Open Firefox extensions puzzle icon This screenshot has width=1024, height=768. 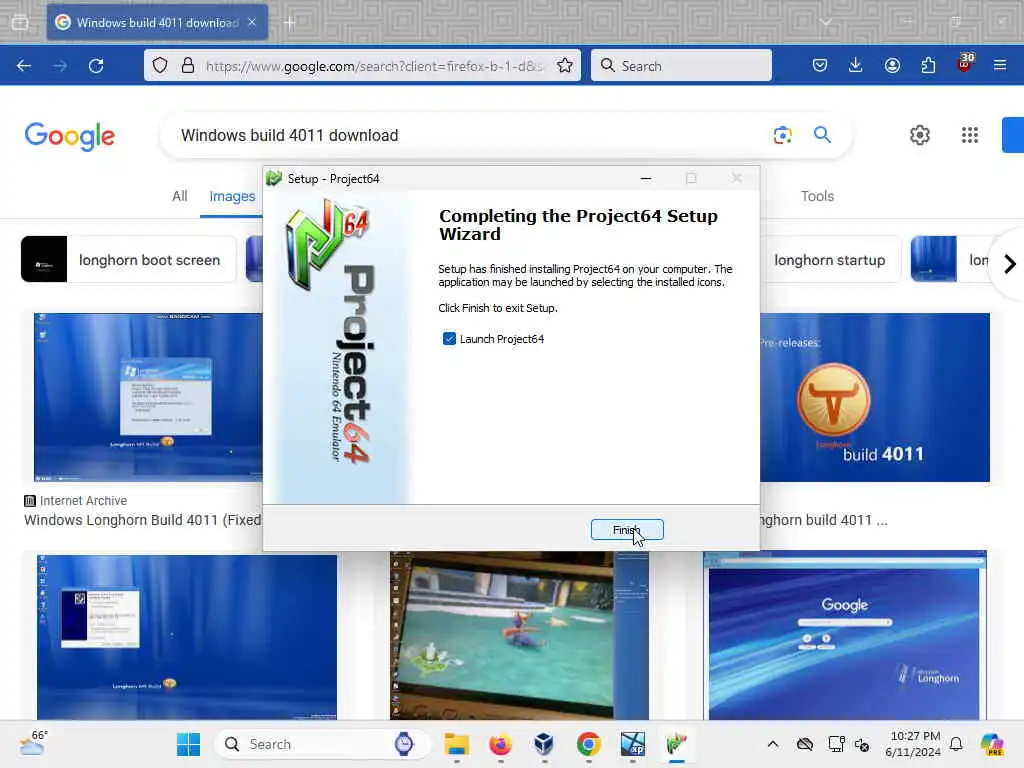[x=928, y=65]
